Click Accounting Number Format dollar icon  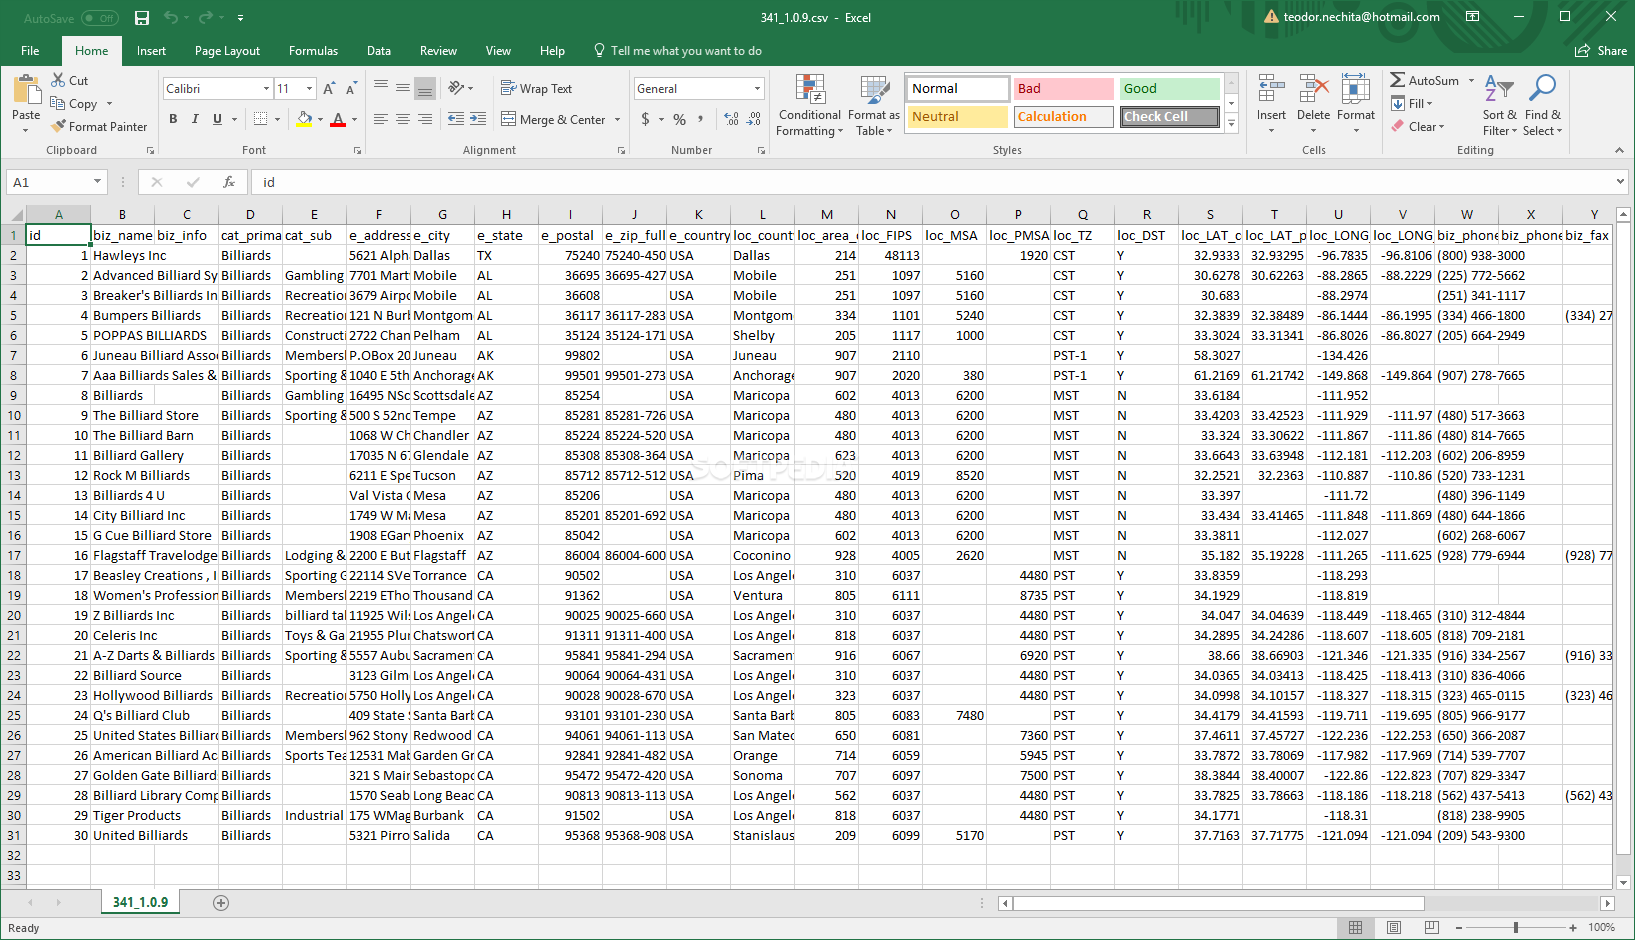click(x=645, y=119)
